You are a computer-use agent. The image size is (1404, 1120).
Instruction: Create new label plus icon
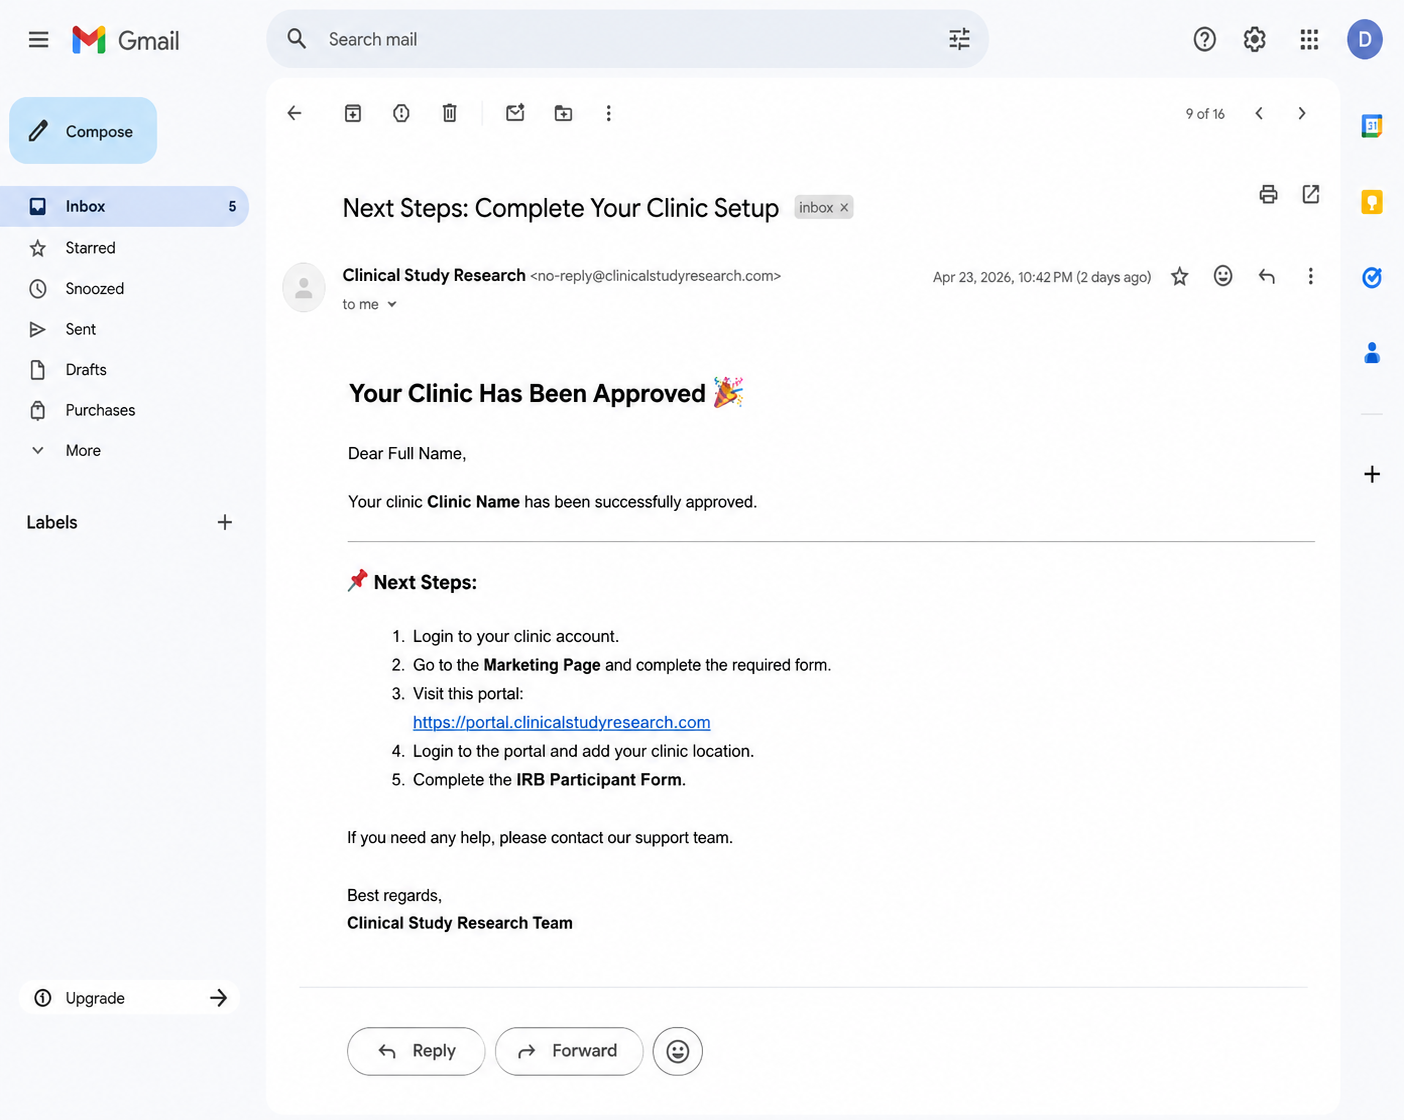tap(225, 522)
